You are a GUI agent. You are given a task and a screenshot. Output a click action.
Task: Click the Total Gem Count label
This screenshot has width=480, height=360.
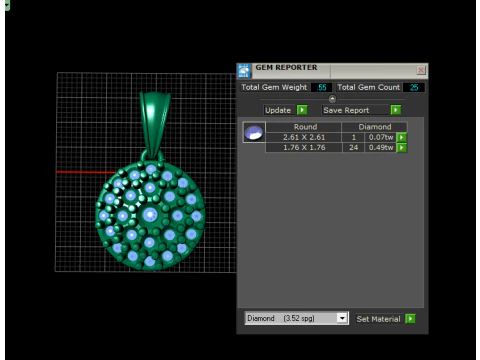[x=368, y=87]
